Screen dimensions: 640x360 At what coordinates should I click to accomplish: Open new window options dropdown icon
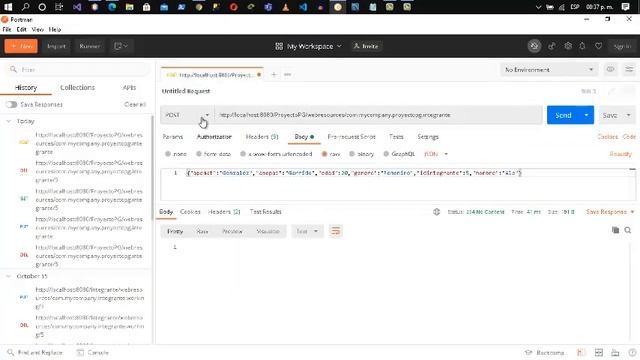pos(121,46)
